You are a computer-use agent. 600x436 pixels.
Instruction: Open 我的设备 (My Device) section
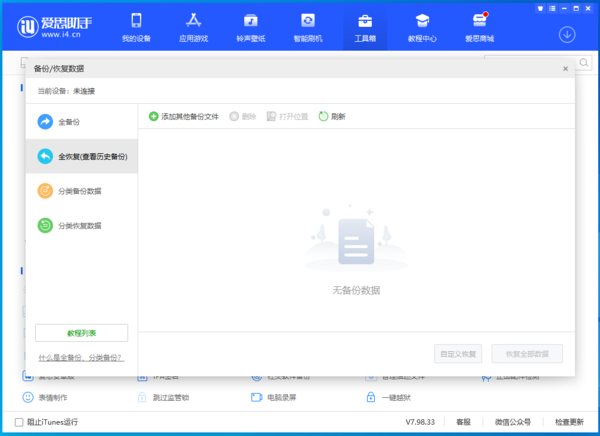(136, 28)
